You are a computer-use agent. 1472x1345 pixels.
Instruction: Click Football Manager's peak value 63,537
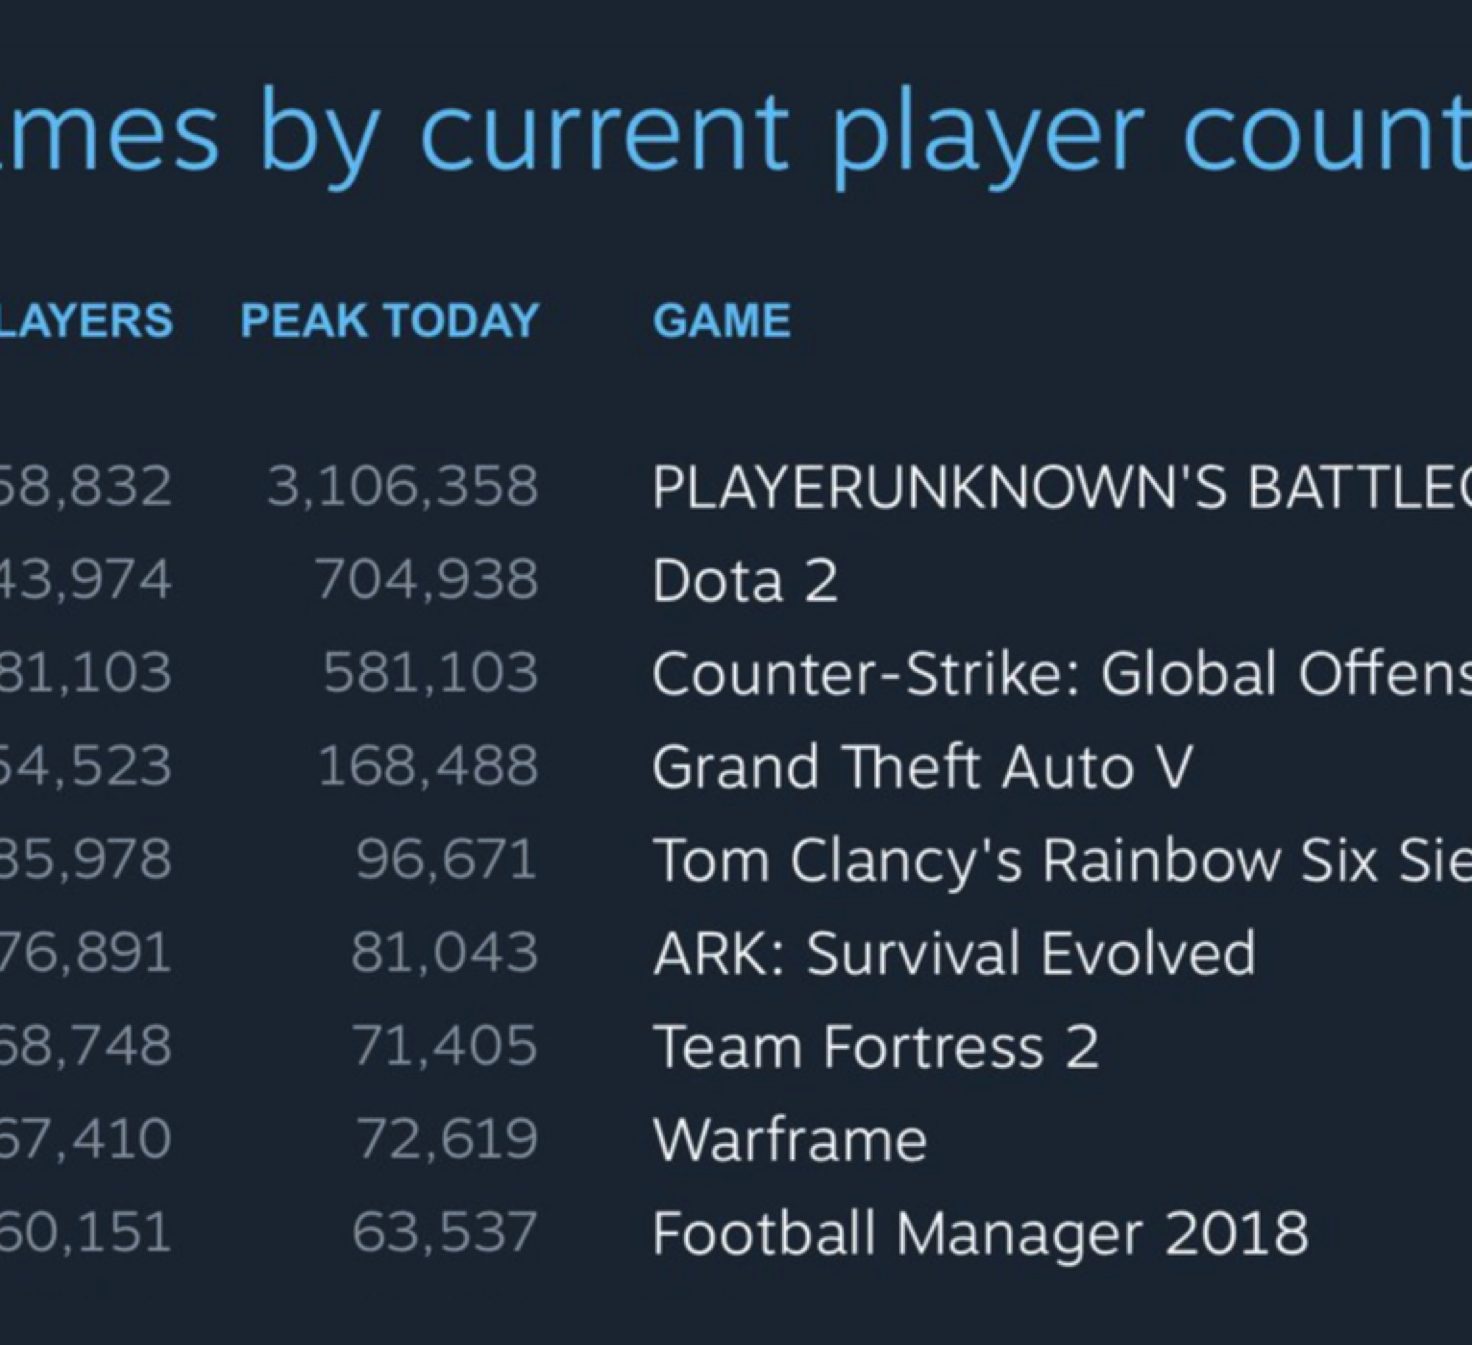(445, 1232)
